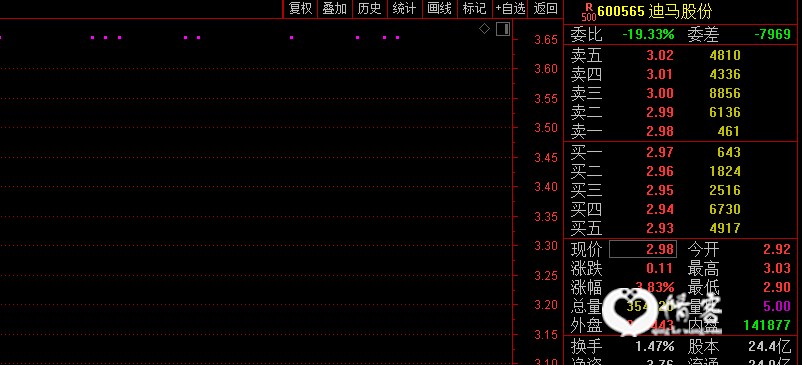802x365 pixels.
Task: Select the 现价 2.98 boxed field
Action: [x=643, y=249]
